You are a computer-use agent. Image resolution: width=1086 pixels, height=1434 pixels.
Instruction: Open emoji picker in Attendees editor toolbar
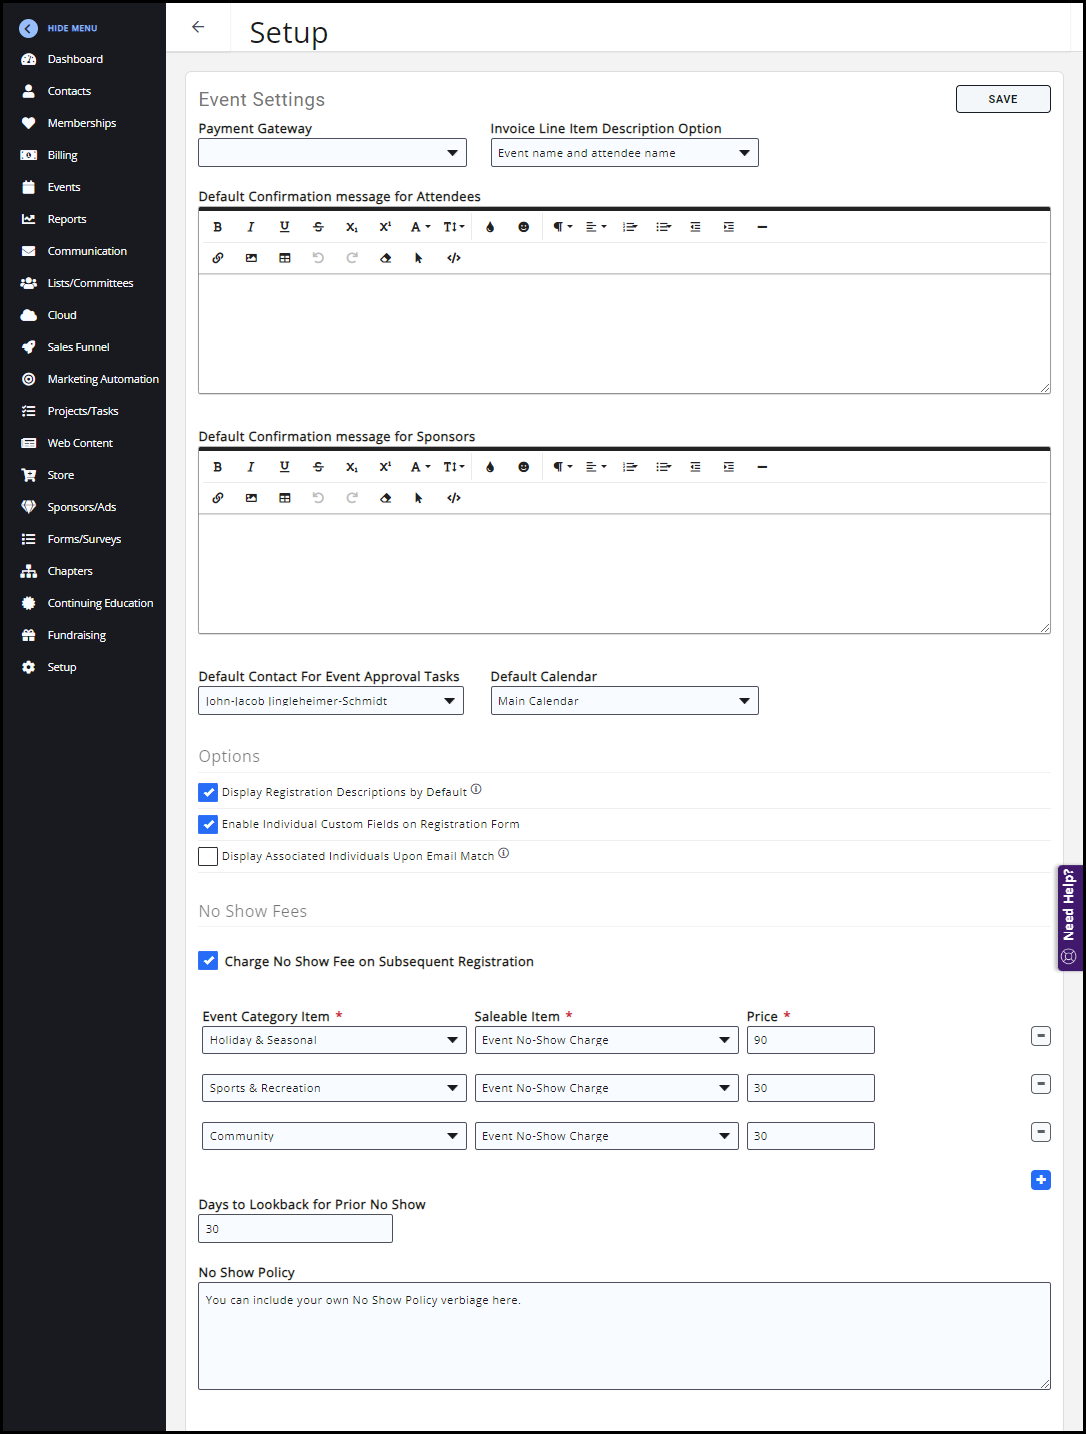[x=523, y=227]
